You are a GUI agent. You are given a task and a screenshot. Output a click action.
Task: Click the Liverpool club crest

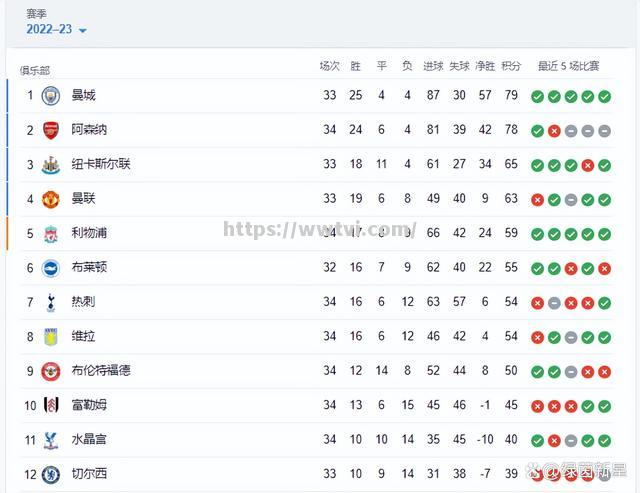[51, 233]
